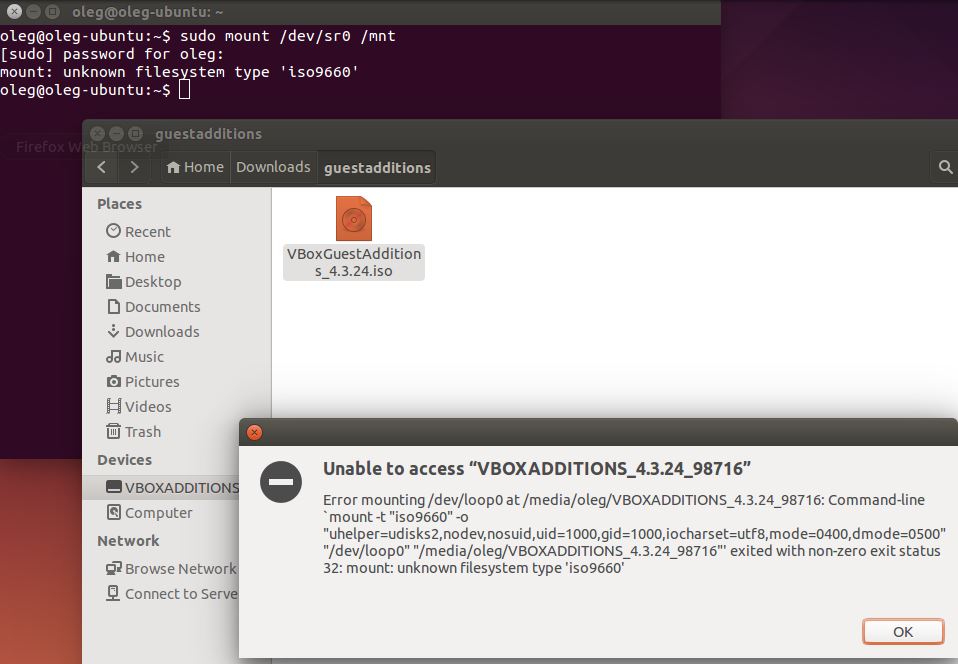Image resolution: width=958 pixels, height=664 pixels.
Task: Select VBOXADDITIONS device in sidebar
Action: coord(162,487)
